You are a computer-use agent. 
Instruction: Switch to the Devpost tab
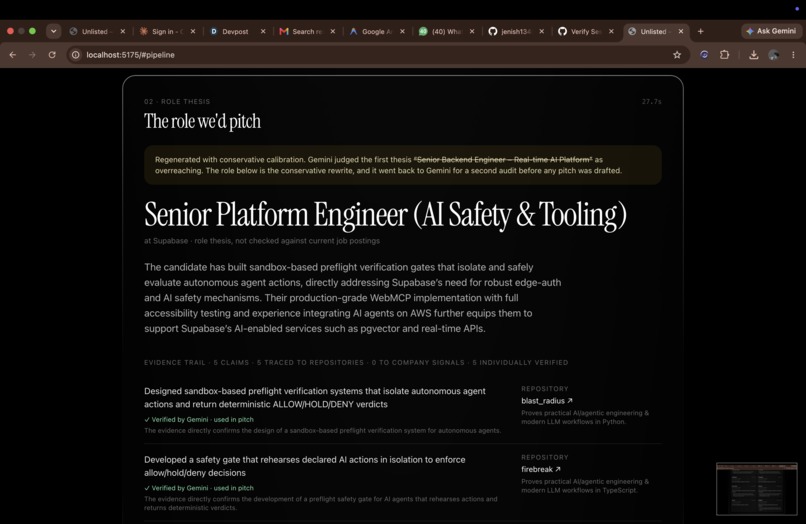(x=235, y=31)
